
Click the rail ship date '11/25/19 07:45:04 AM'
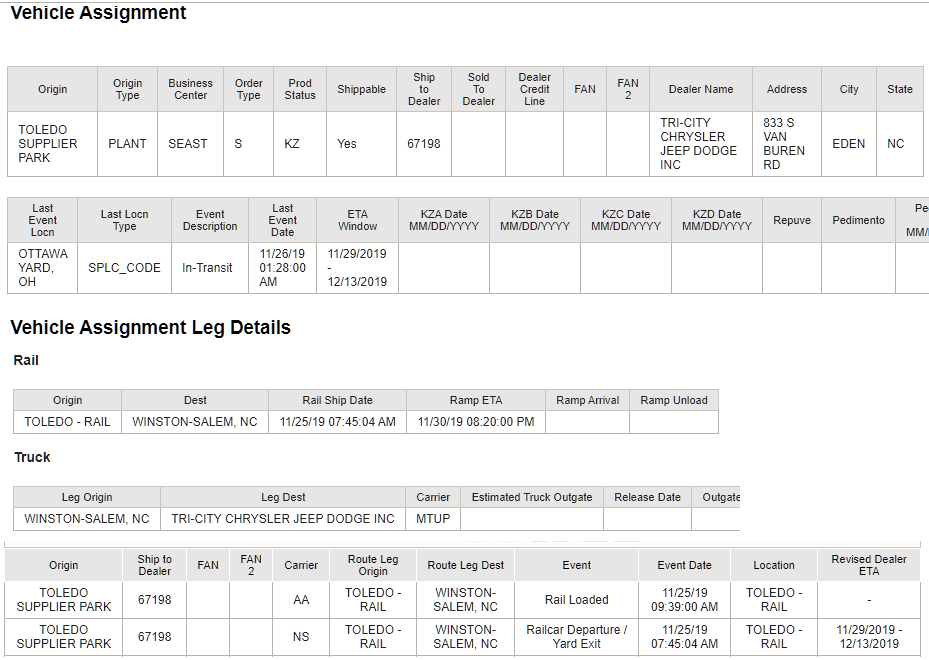point(337,422)
